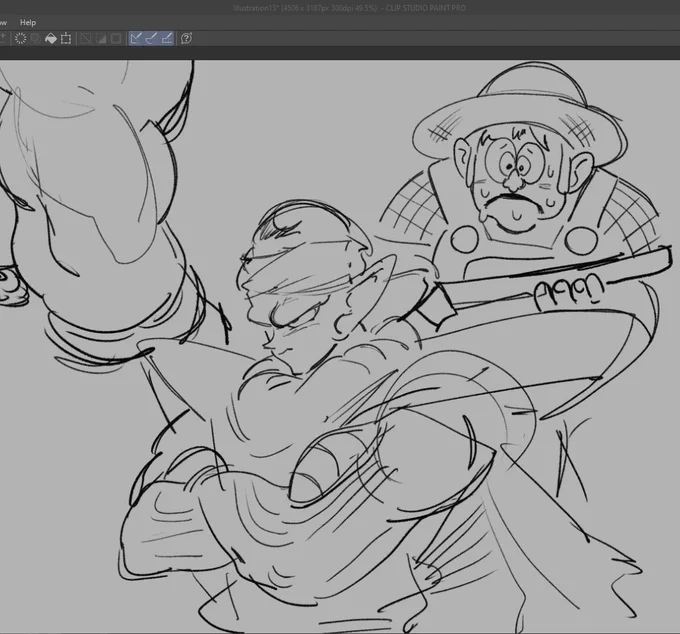Viewport: 680px width, 634px height.
Task: Toggle Snap to Ruler
Action: [x=136, y=39]
